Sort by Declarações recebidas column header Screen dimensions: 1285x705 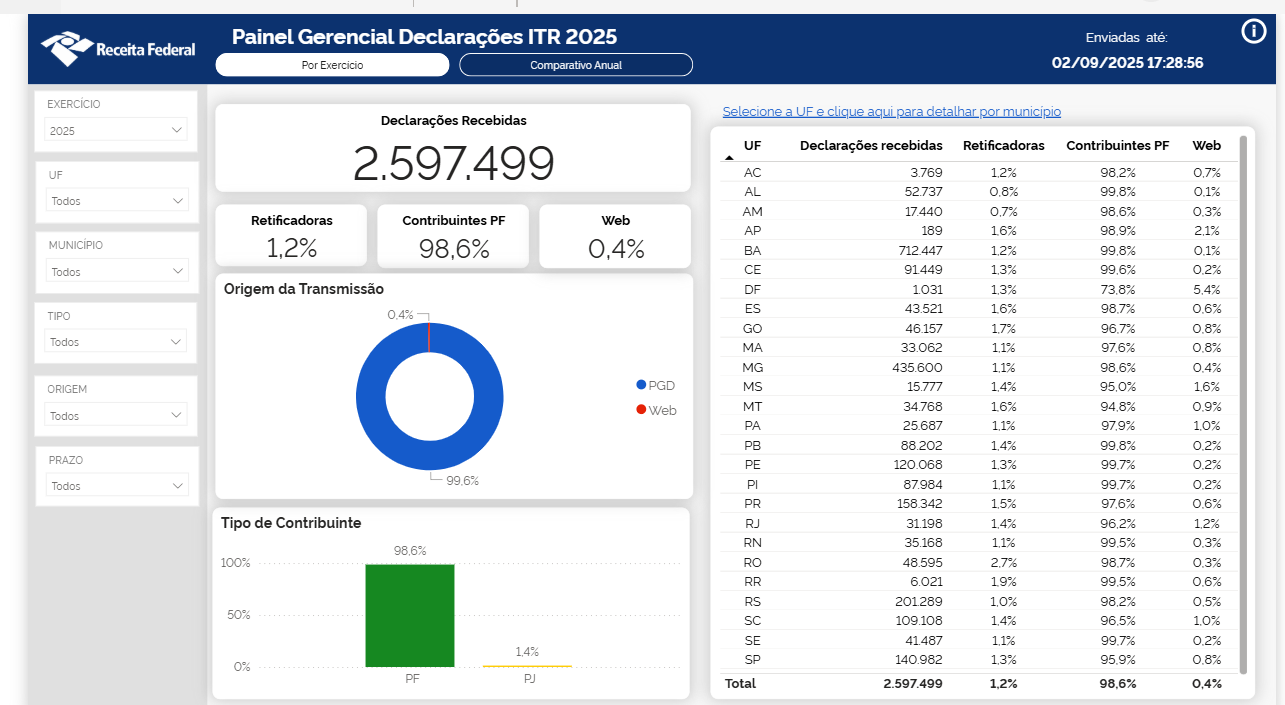[x=871, y=146]
